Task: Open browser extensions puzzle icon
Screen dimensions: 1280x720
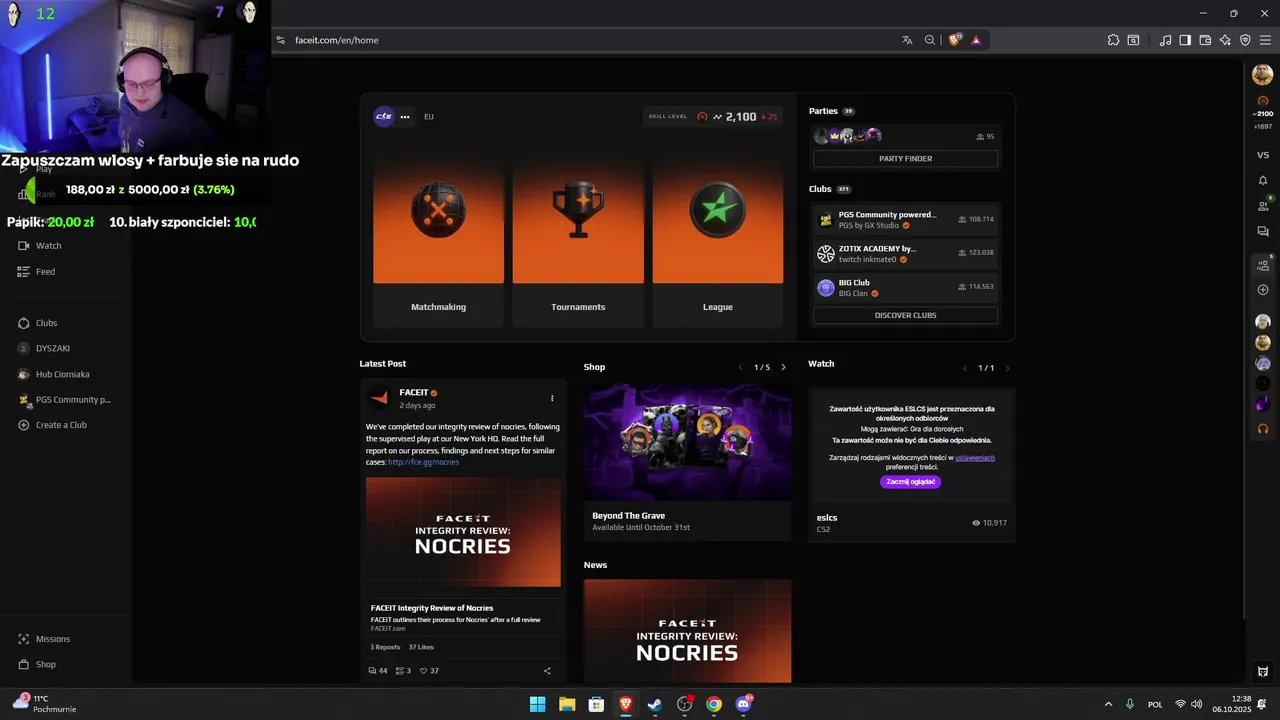Action: [x=1113, y=40]
